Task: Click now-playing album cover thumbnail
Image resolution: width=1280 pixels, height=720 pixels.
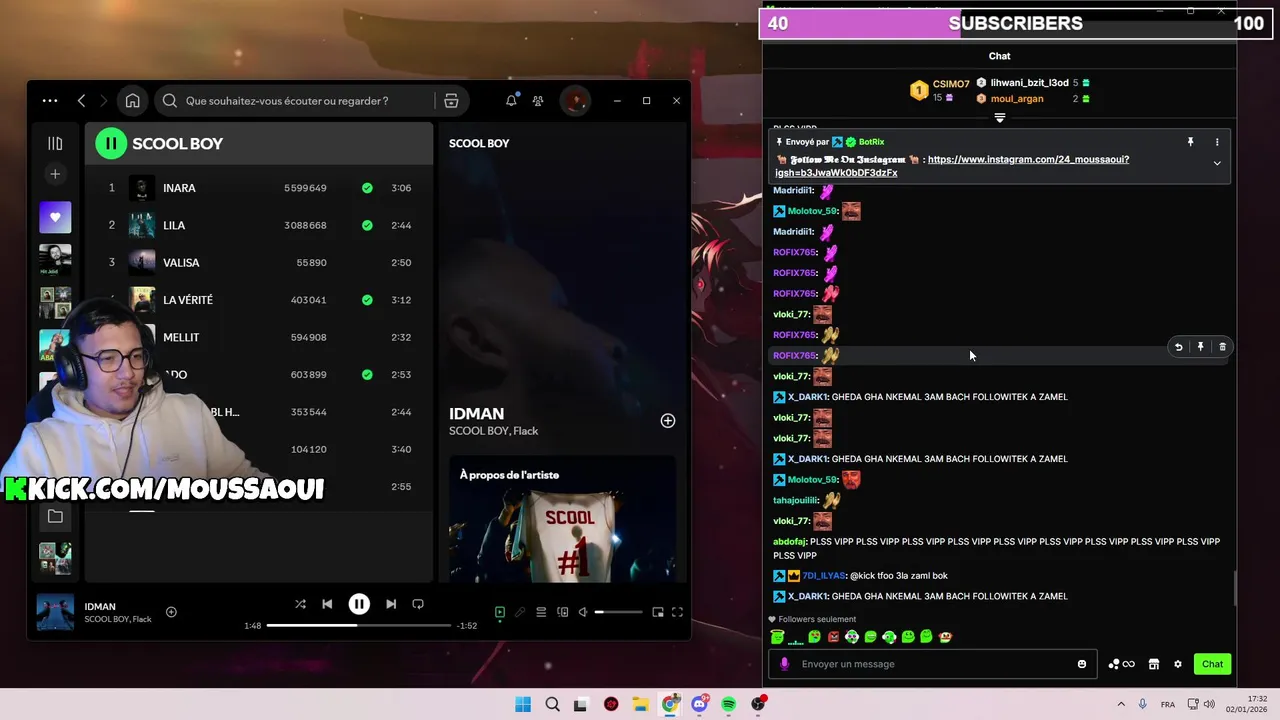Action: 55,612
